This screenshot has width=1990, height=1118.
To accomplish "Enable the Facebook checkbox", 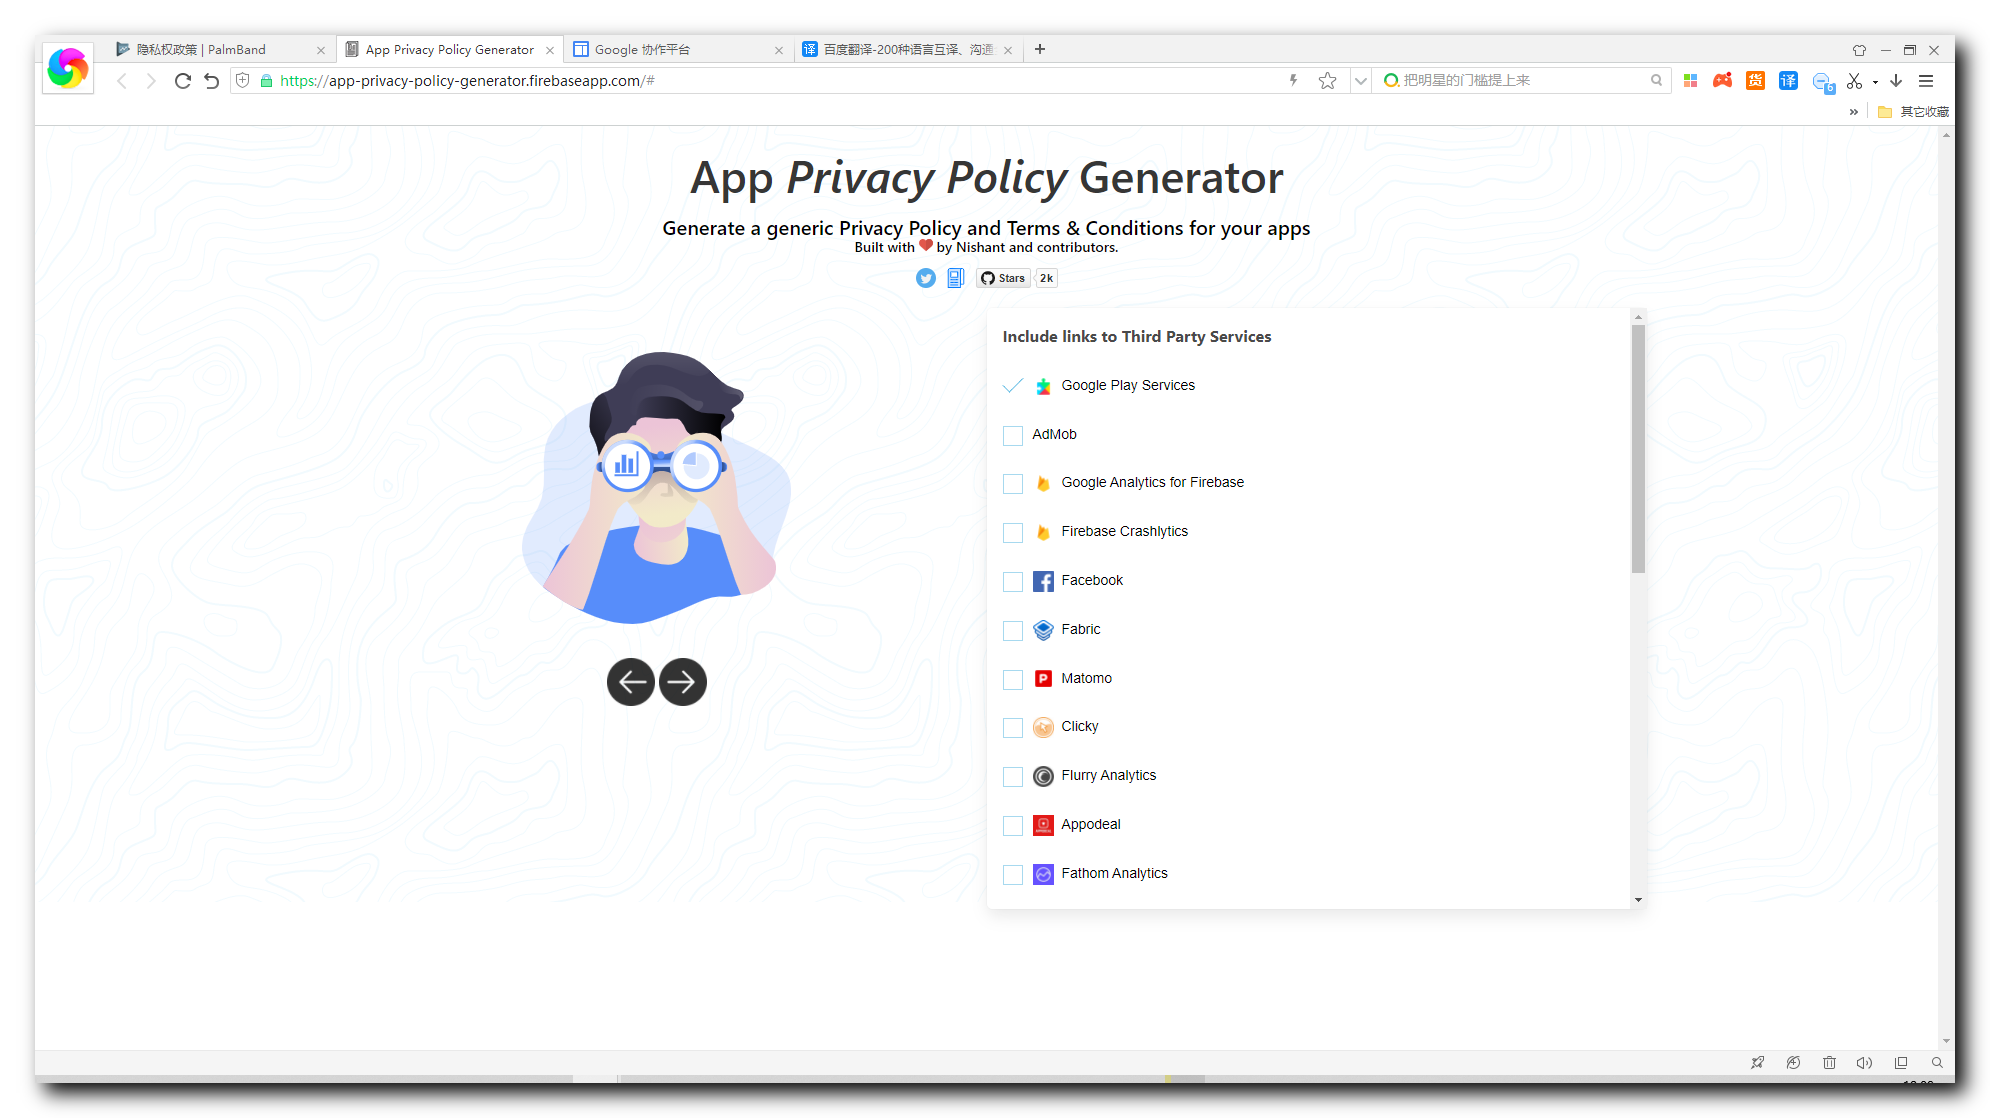I will click(1013, 580).
